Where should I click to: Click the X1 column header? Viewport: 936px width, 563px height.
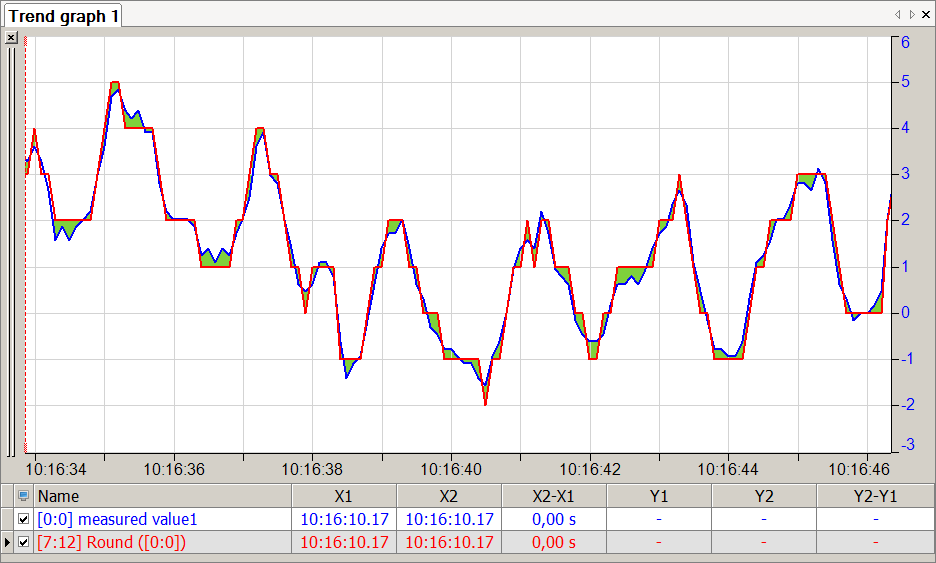[343, 496]
